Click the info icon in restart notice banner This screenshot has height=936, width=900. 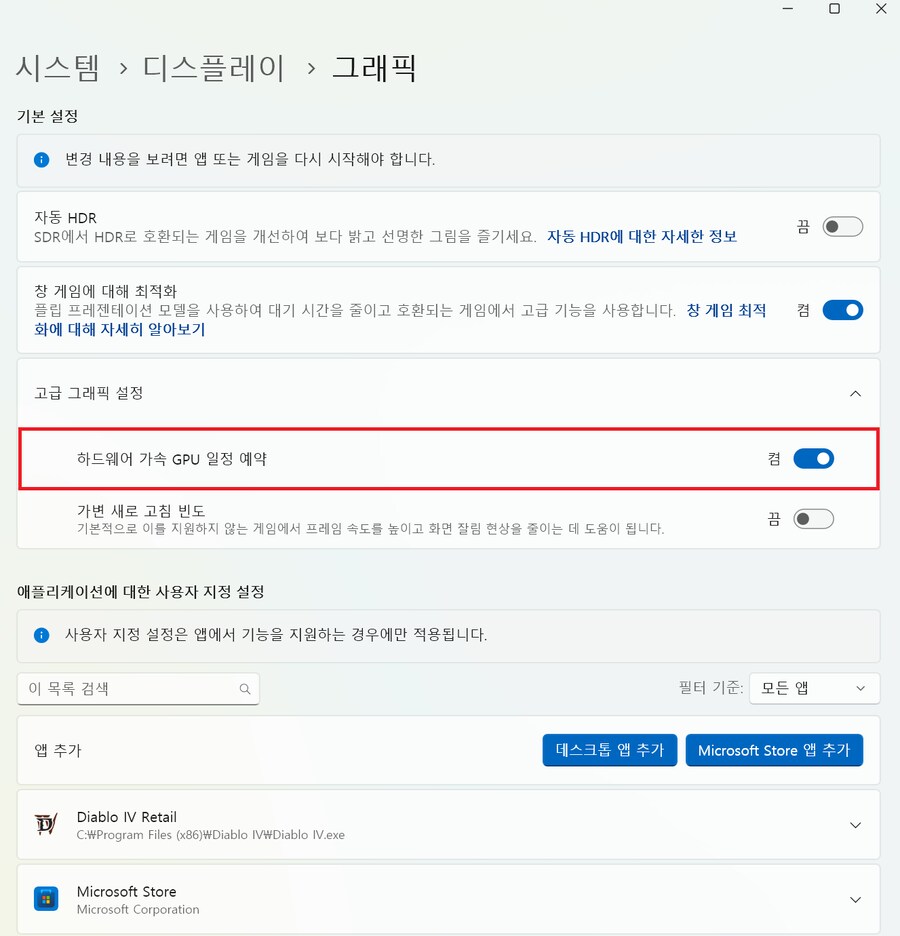click(x=41, y=160)
